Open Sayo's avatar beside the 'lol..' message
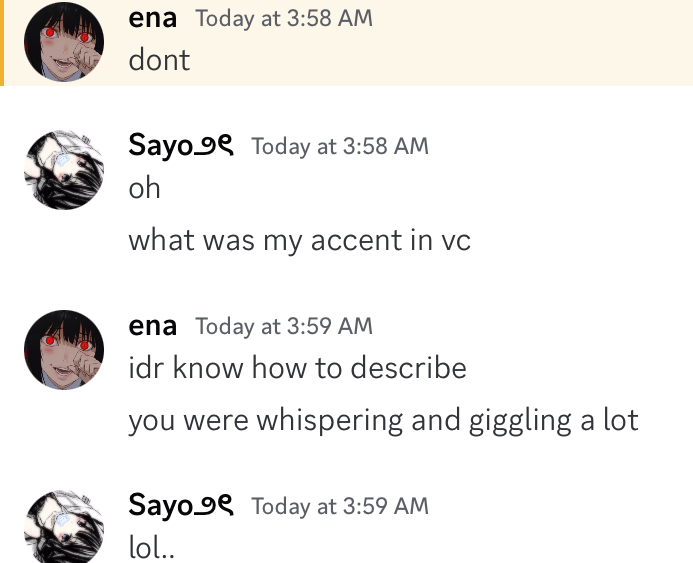Image resolution: width=693 pixels, height=563 pixels. coord(64,528)
